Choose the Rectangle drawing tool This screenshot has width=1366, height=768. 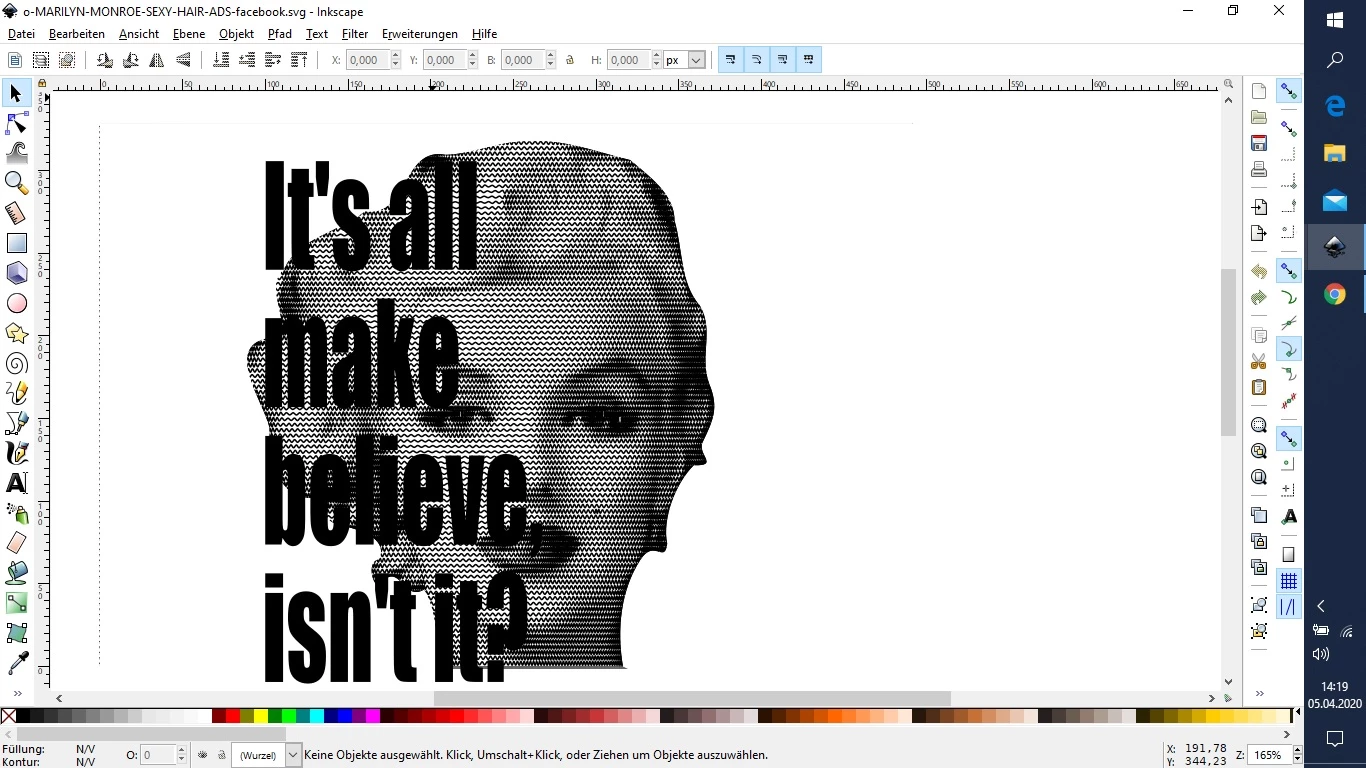17,243
